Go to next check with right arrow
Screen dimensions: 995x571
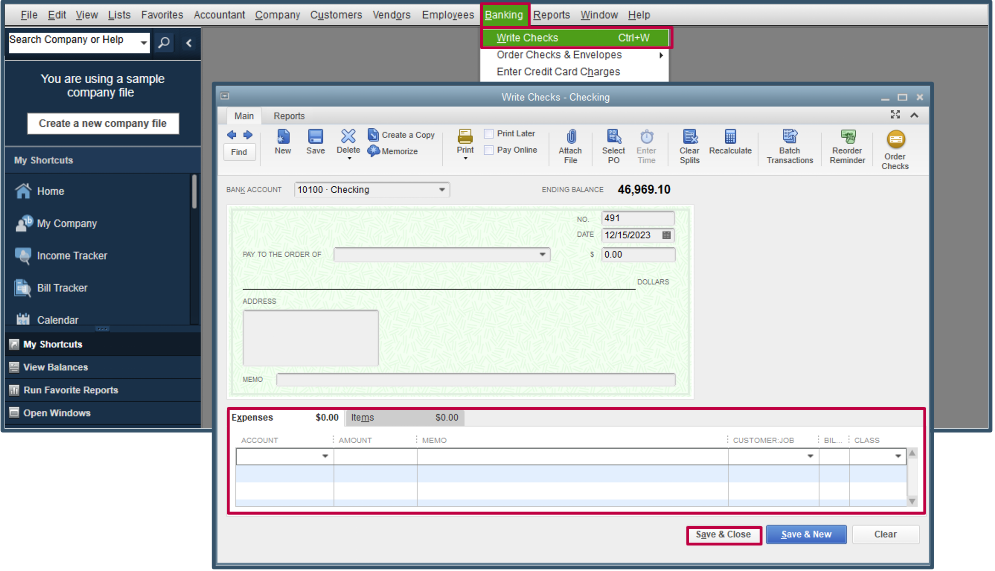(x=247, y=135)
